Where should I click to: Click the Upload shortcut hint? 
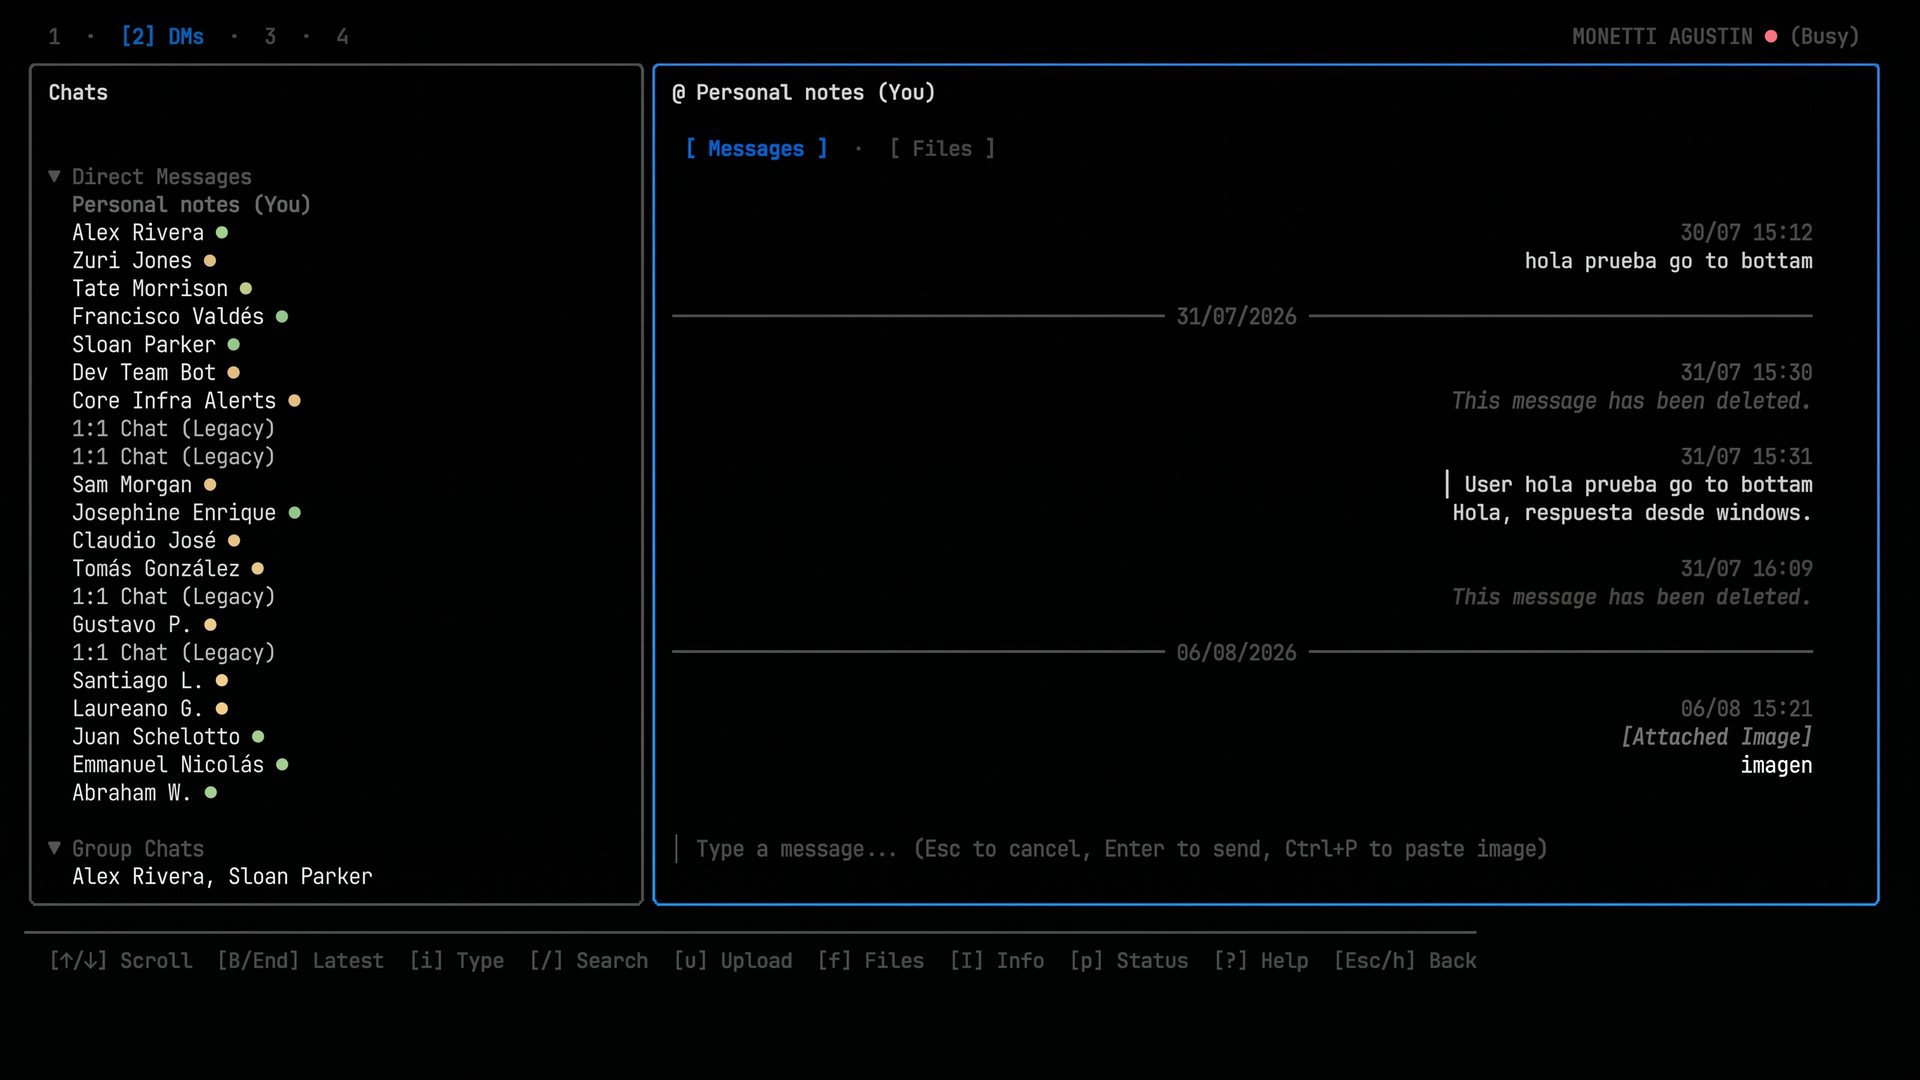tap(733, 960)
